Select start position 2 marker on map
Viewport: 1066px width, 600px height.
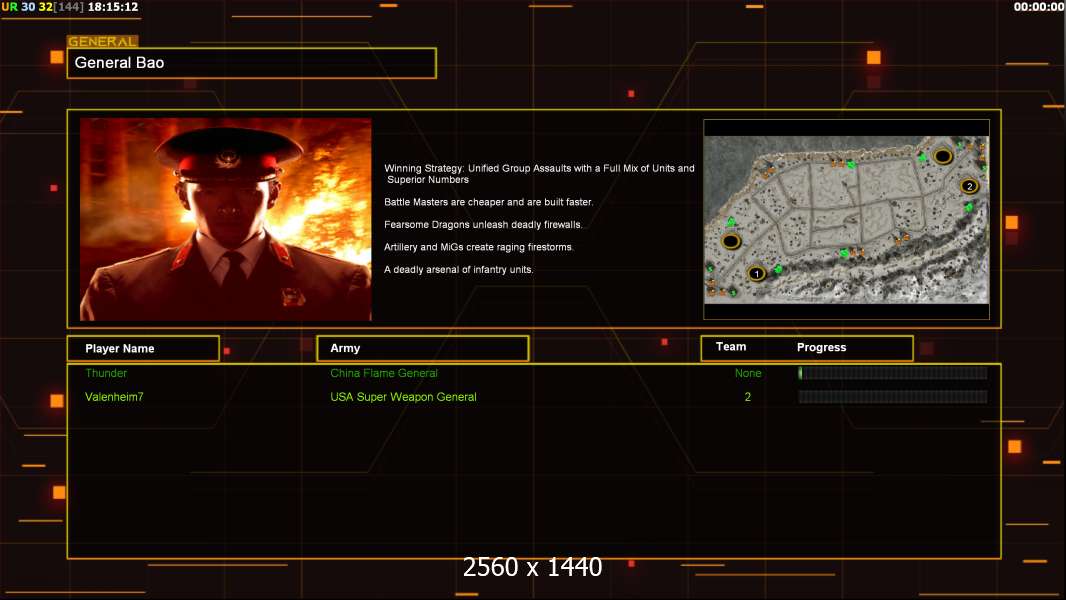click(x=970, y=186)
